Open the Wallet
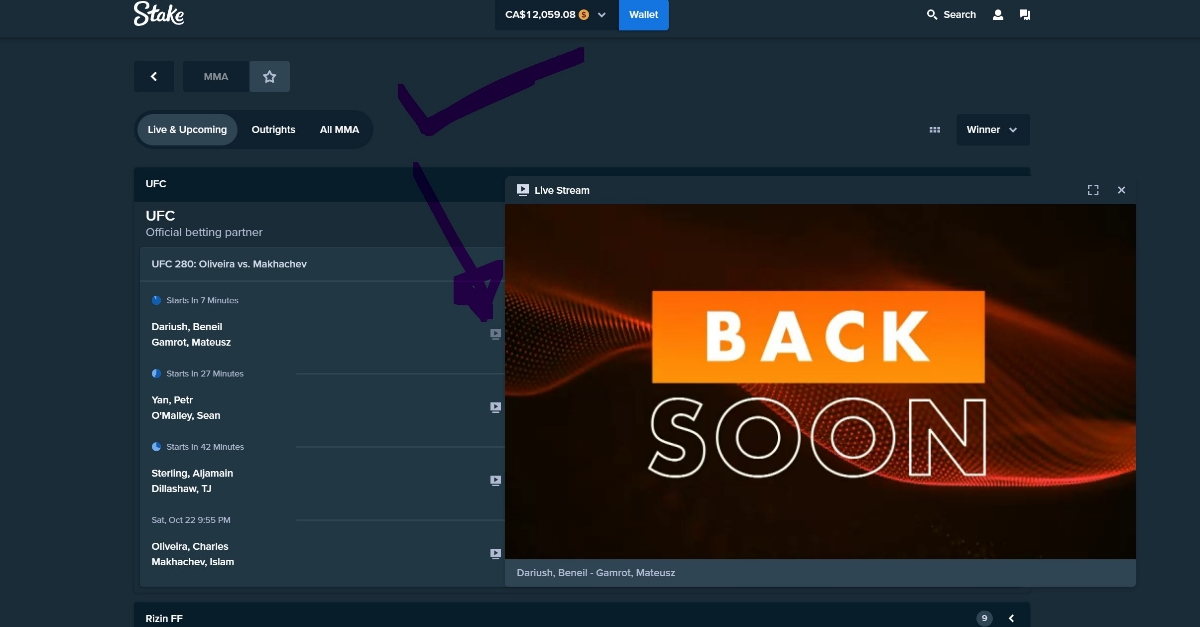The height and width of the screenshot is (627, 1200). click(644, 15)
